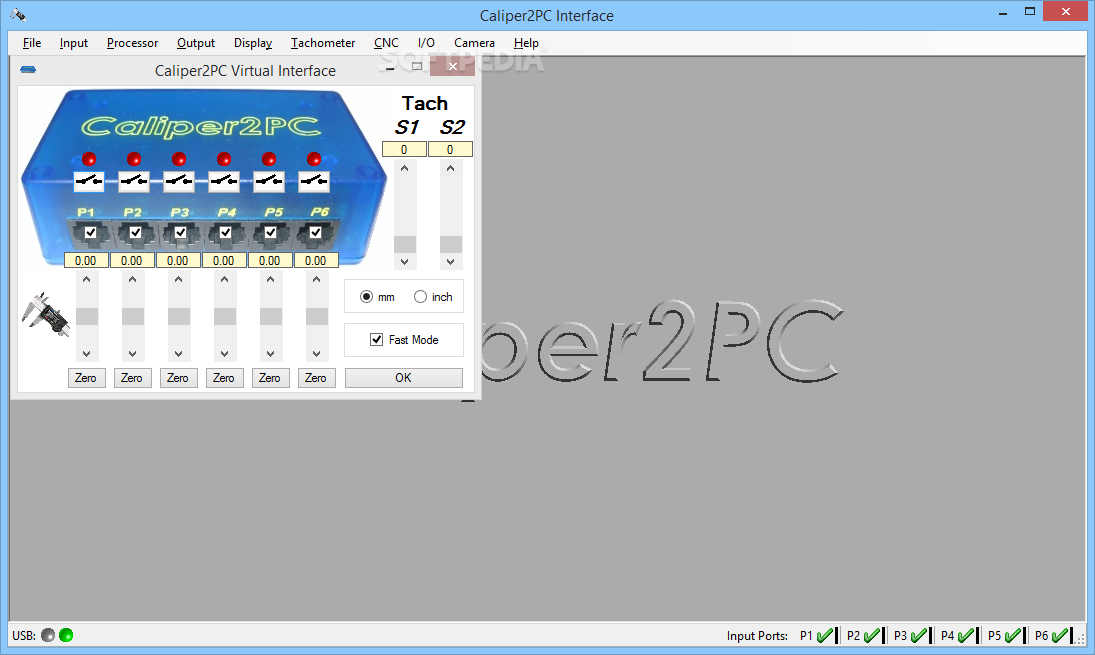Disable the Fast Mode checkbox
1095x655 pixels.
pos(376,339)
